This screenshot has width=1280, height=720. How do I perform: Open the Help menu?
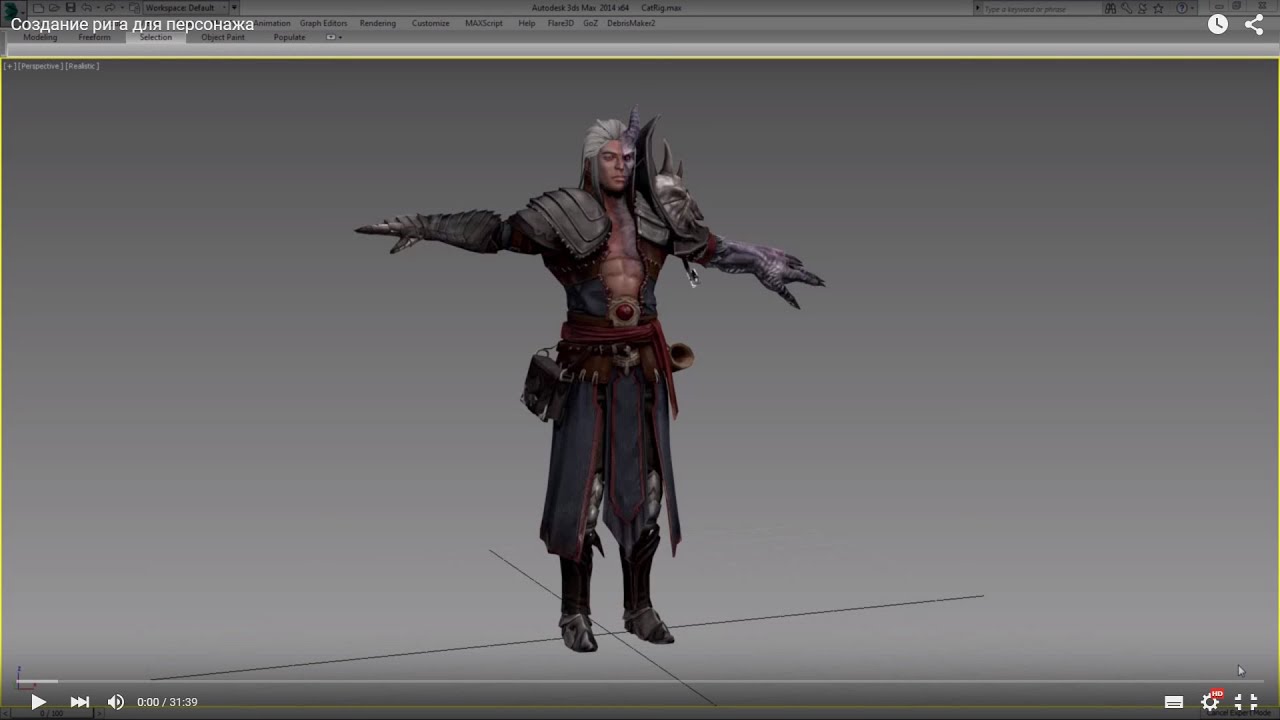526,23
